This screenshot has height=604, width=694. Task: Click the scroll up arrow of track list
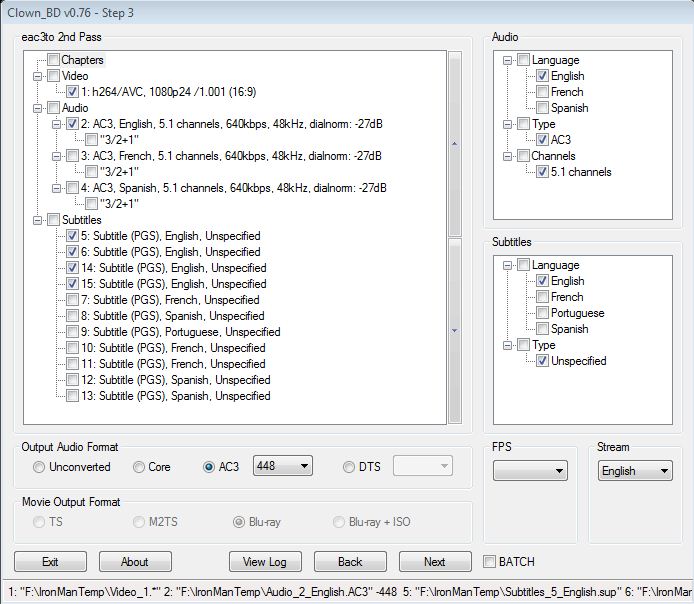point(455,143)
